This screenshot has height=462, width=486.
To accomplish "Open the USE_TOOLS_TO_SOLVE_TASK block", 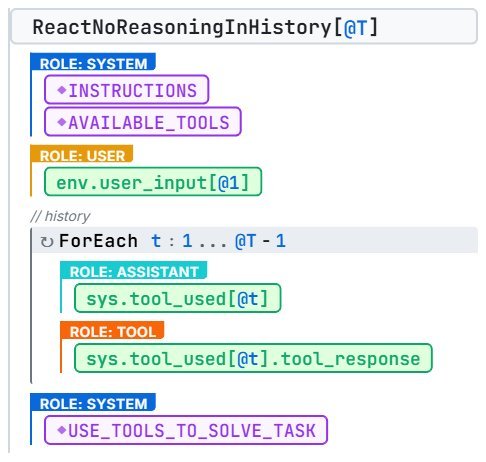I will pos(186,430).
